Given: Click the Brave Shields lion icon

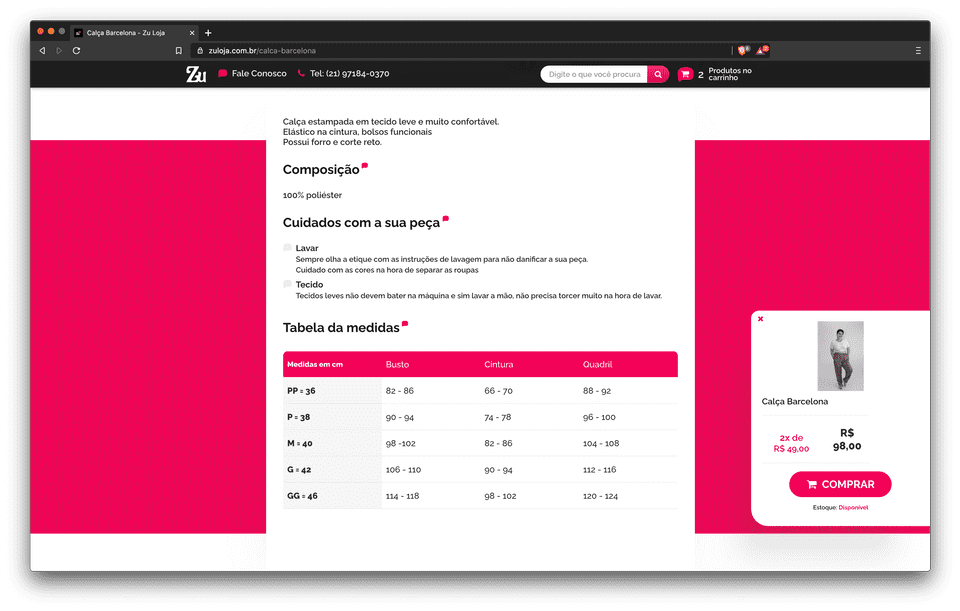Looking at the screenshot, I should point(742,50).
